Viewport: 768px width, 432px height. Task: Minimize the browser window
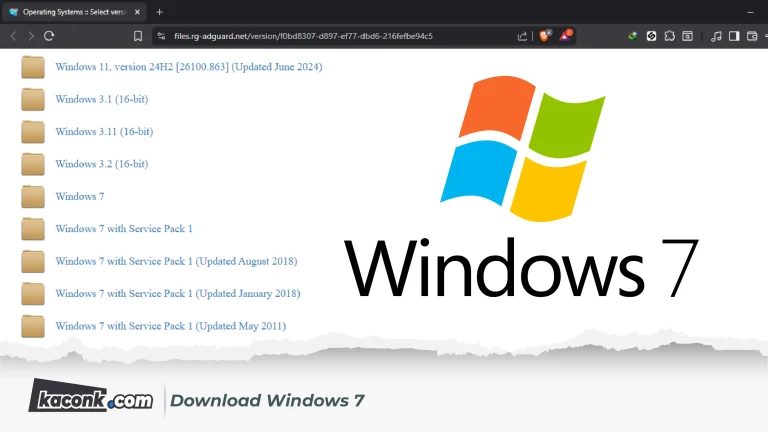[750, 12]
